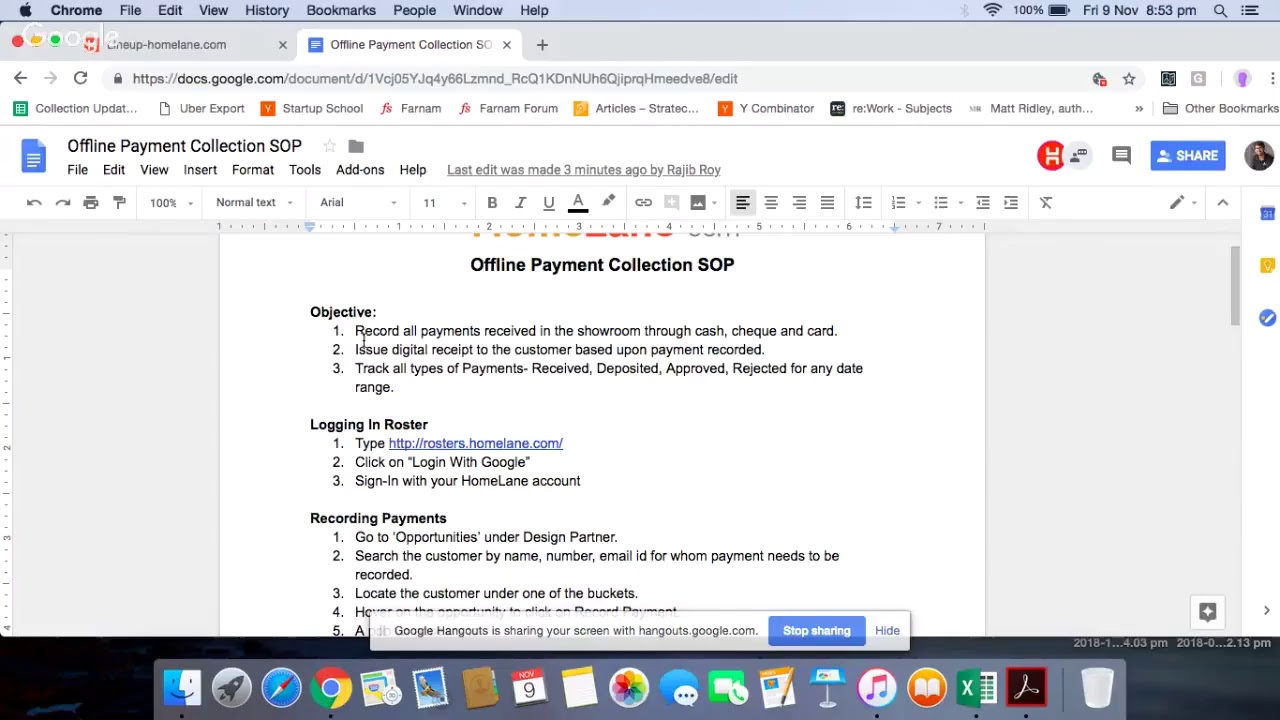Bookmark this page with the star icon
This screenshot has width=1280, height=720.
click(1129, 79)
